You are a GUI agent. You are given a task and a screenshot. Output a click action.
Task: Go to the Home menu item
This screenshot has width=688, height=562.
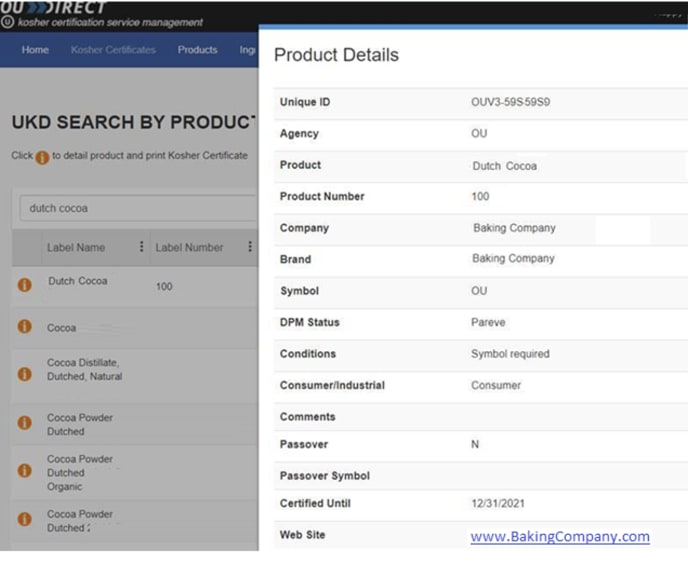tap(35, 50)
